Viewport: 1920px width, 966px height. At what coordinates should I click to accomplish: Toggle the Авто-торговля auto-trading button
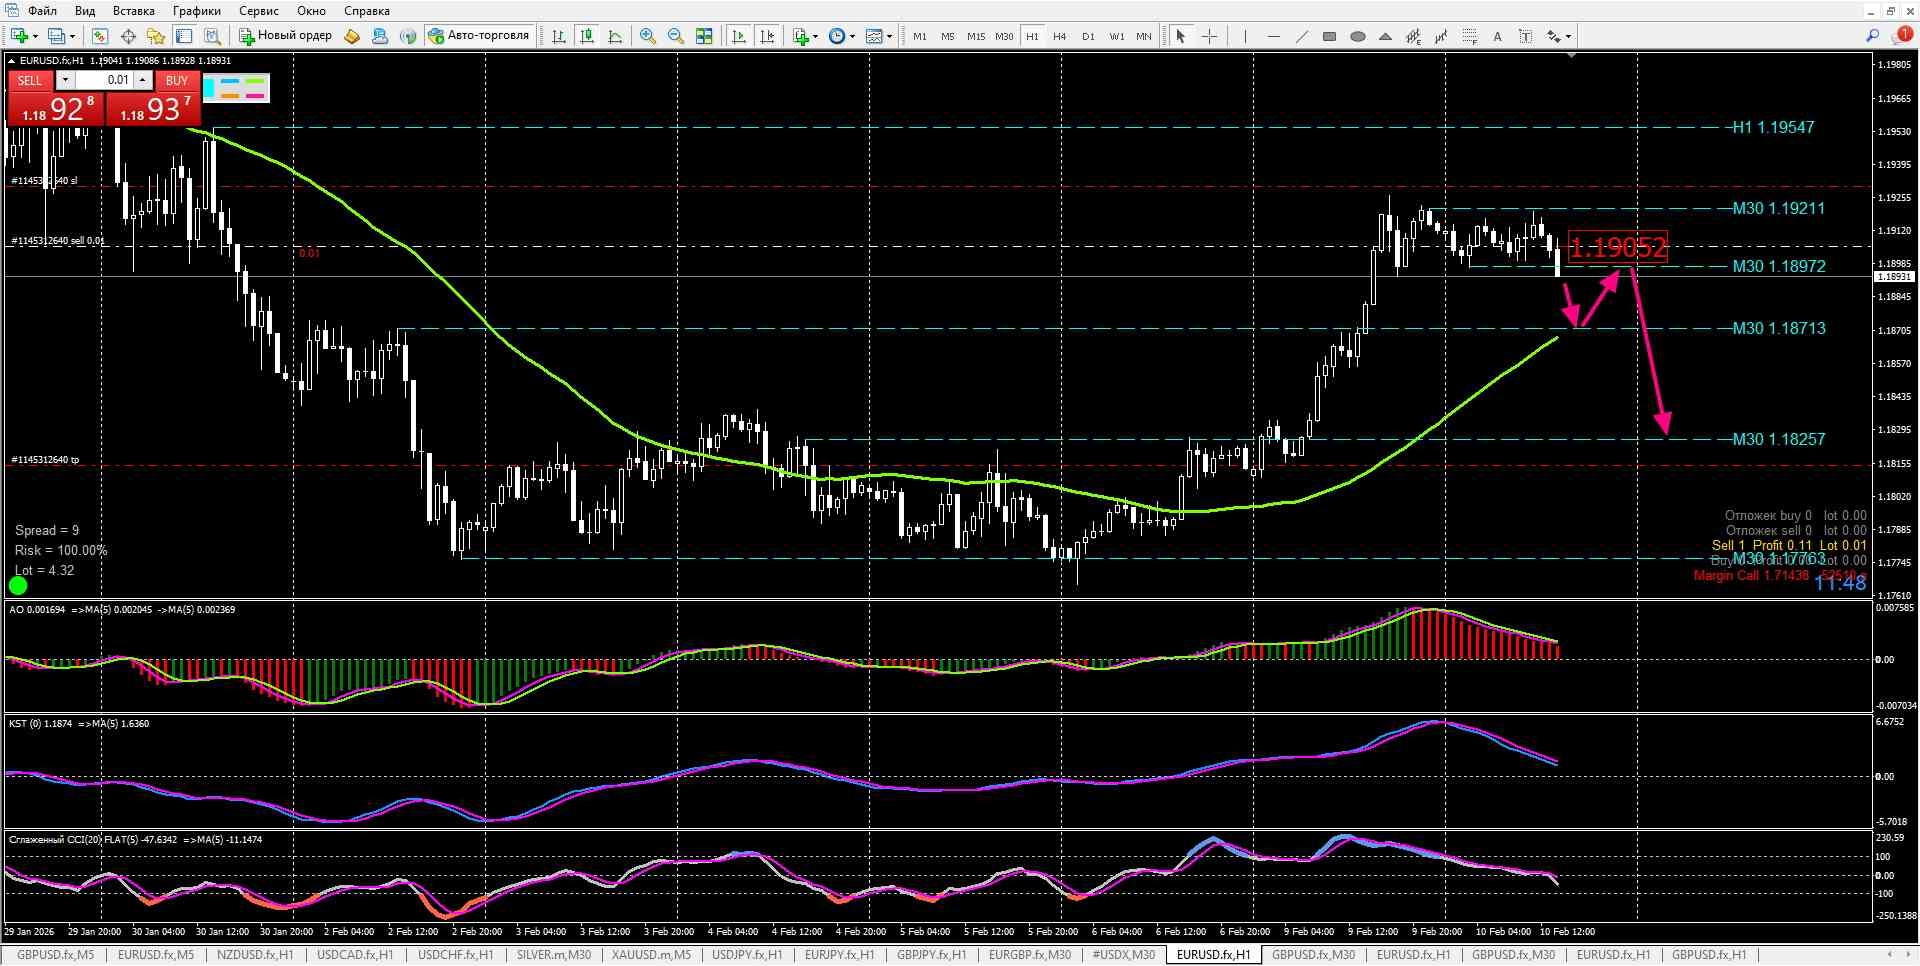tap(479, 36)
